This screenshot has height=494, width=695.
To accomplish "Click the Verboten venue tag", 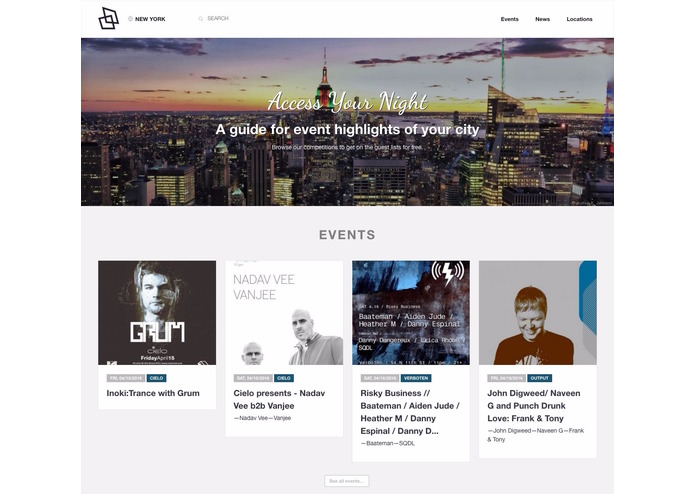I will [416, 378].
